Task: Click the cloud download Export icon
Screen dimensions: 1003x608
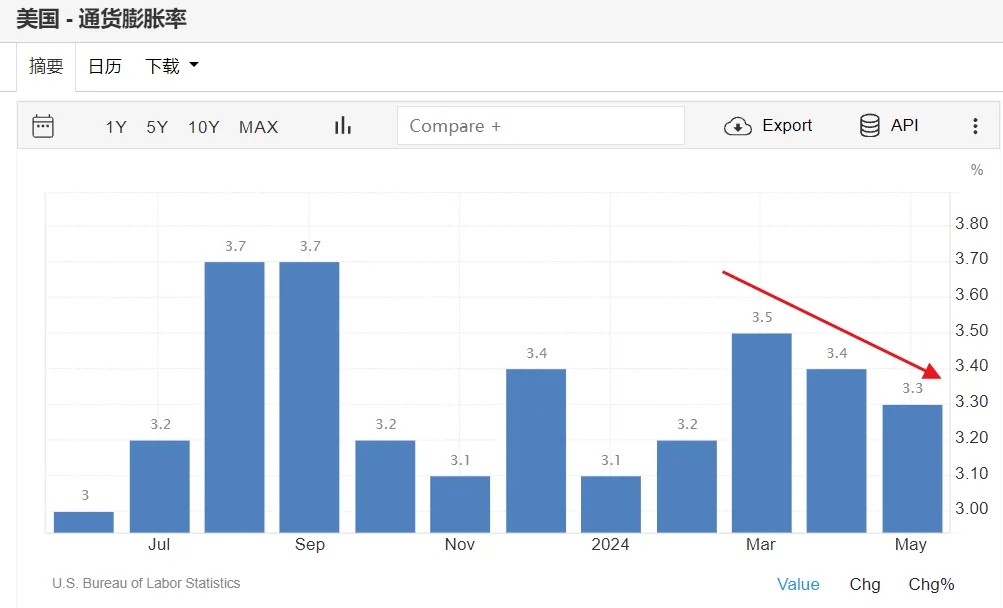Action: (x=738, y=126)
